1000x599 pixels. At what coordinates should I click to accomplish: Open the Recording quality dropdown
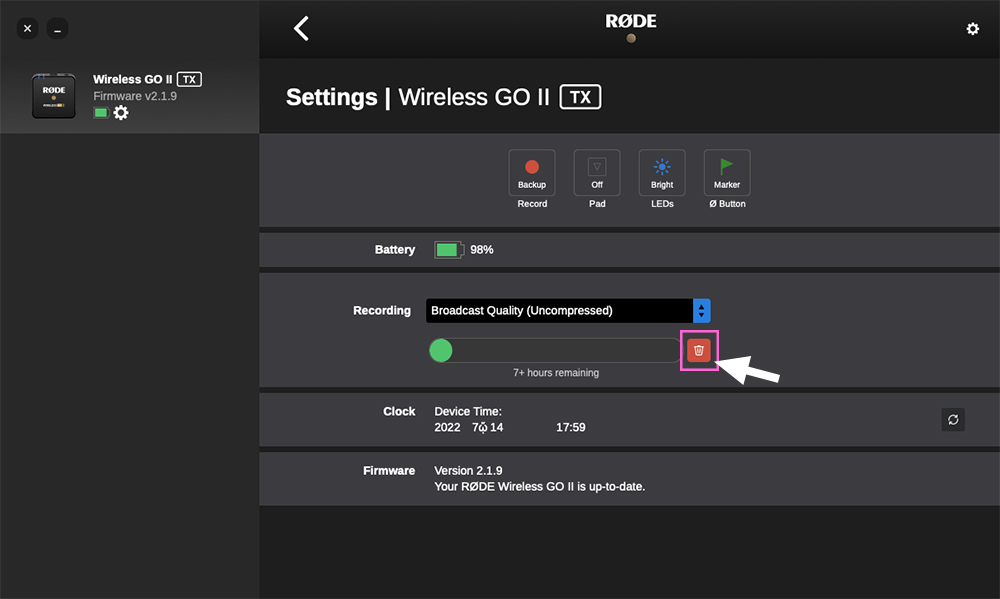pos(568,311)
